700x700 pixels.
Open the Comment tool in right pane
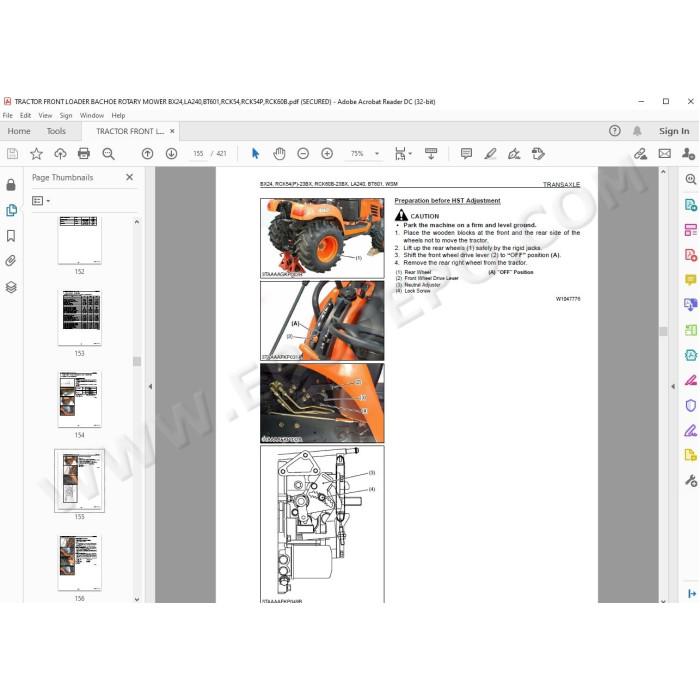coord(691,280)
